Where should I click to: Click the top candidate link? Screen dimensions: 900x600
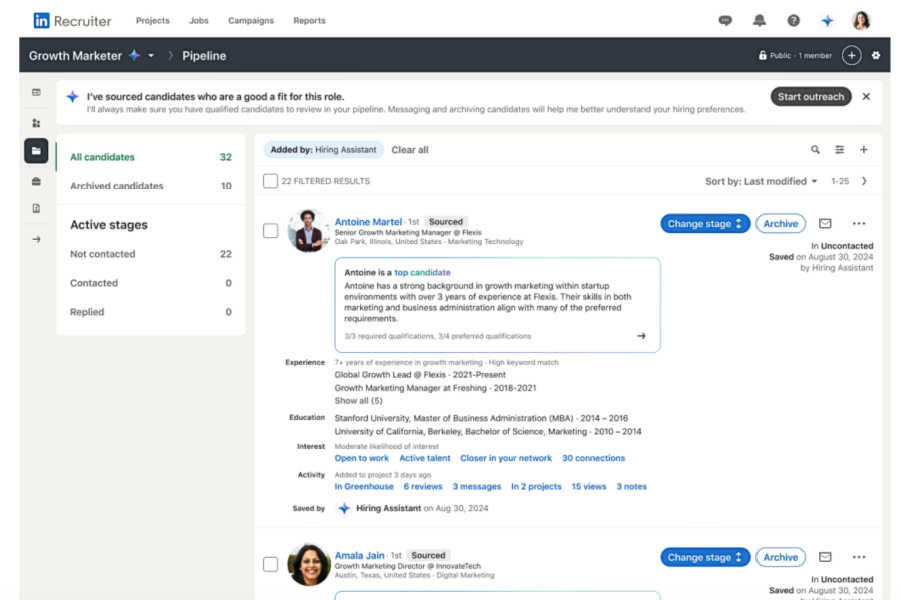pyautogui.click(x=422, y=273)
